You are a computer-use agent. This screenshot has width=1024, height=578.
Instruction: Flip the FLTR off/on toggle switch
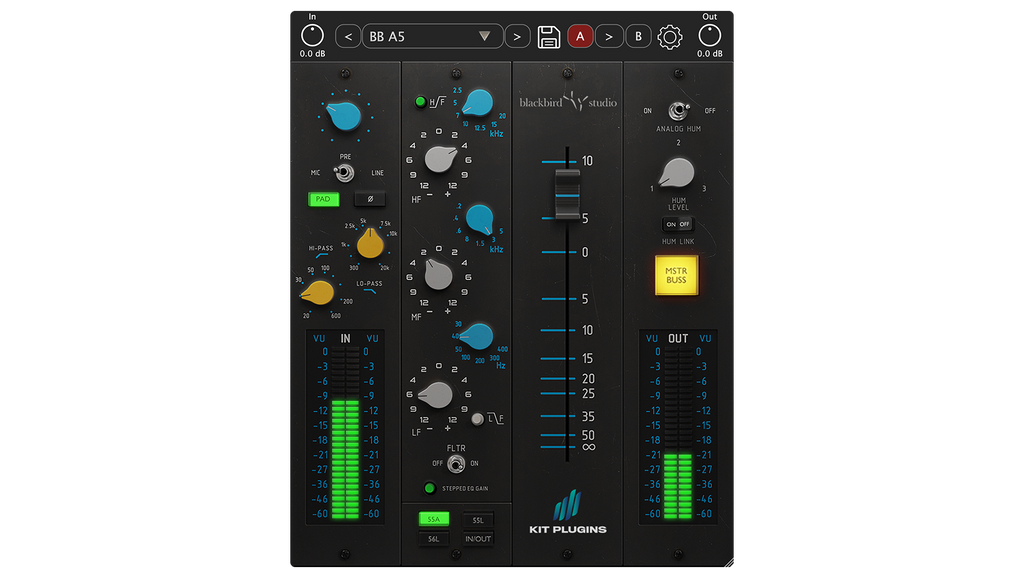[456, 463]
